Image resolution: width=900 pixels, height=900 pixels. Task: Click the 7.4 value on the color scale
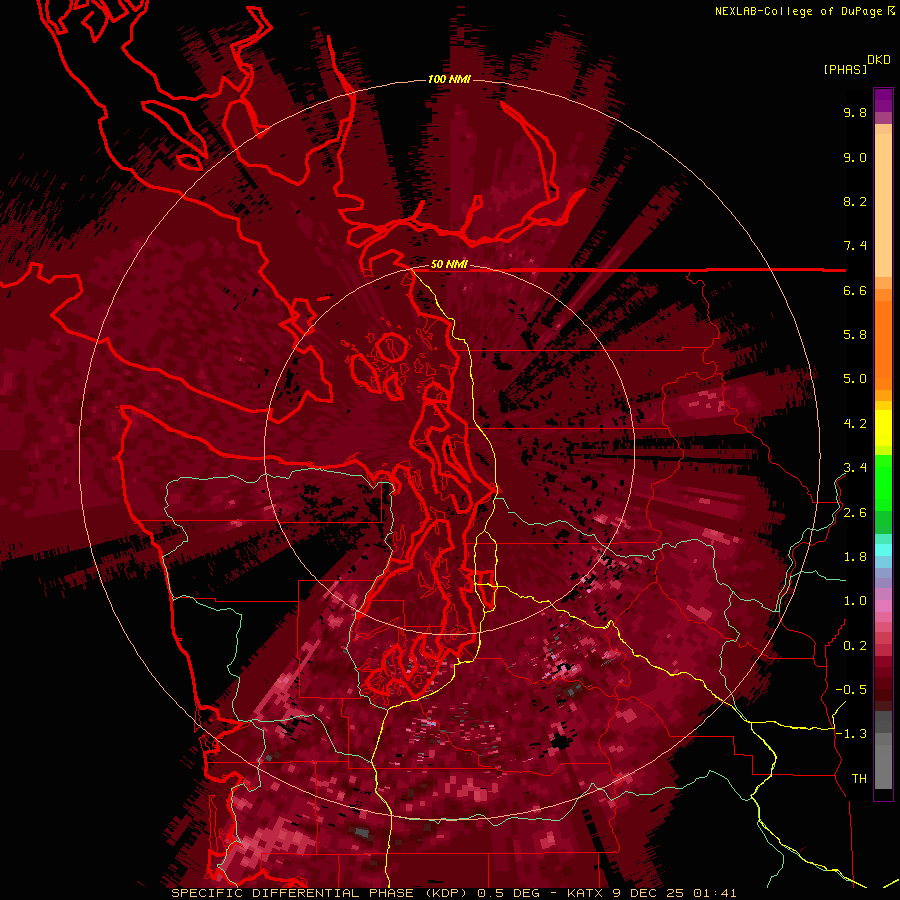855,246
